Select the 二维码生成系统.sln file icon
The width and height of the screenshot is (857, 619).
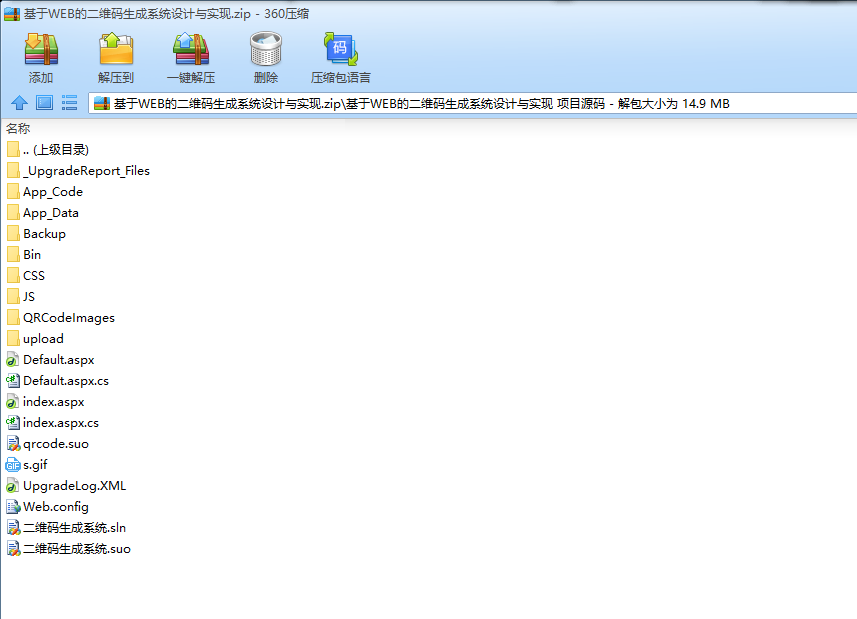13,528
